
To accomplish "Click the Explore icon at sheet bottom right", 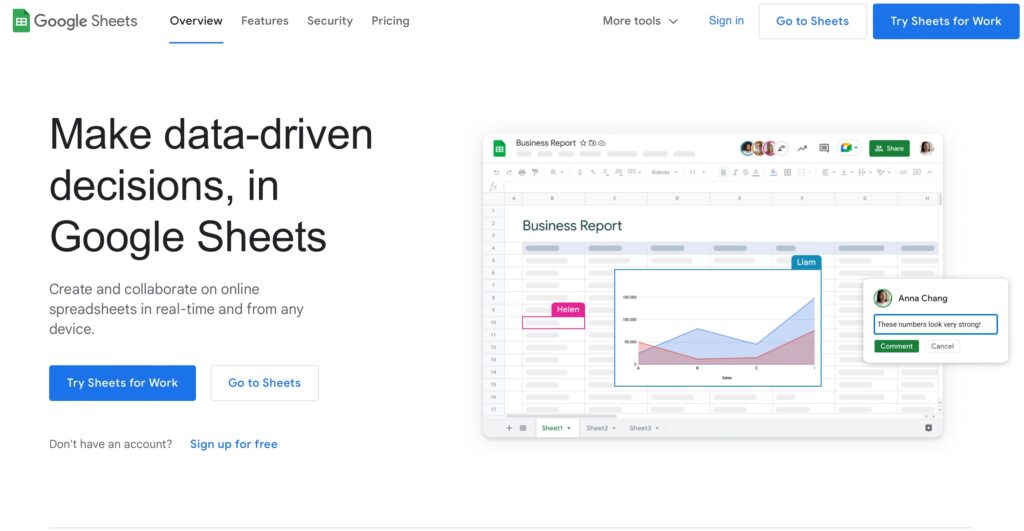I will [928, 428].
